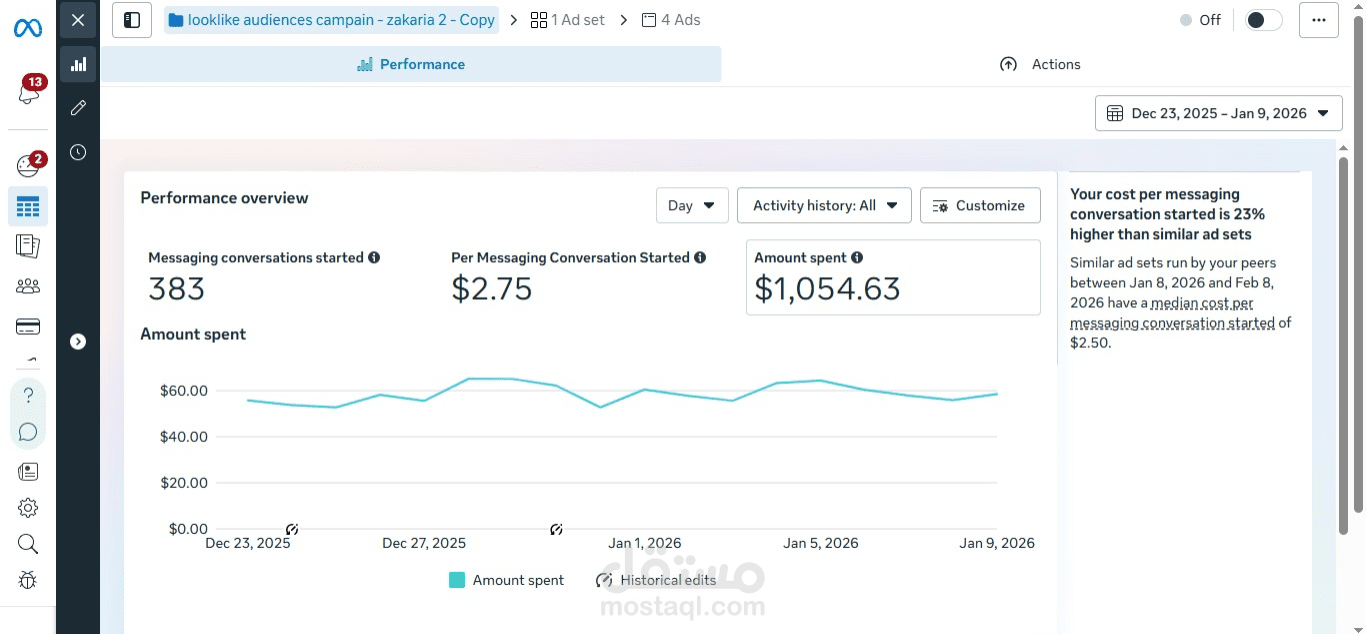Open the date range dropdown
1366x634 pixels.
tap(1218, 113)
